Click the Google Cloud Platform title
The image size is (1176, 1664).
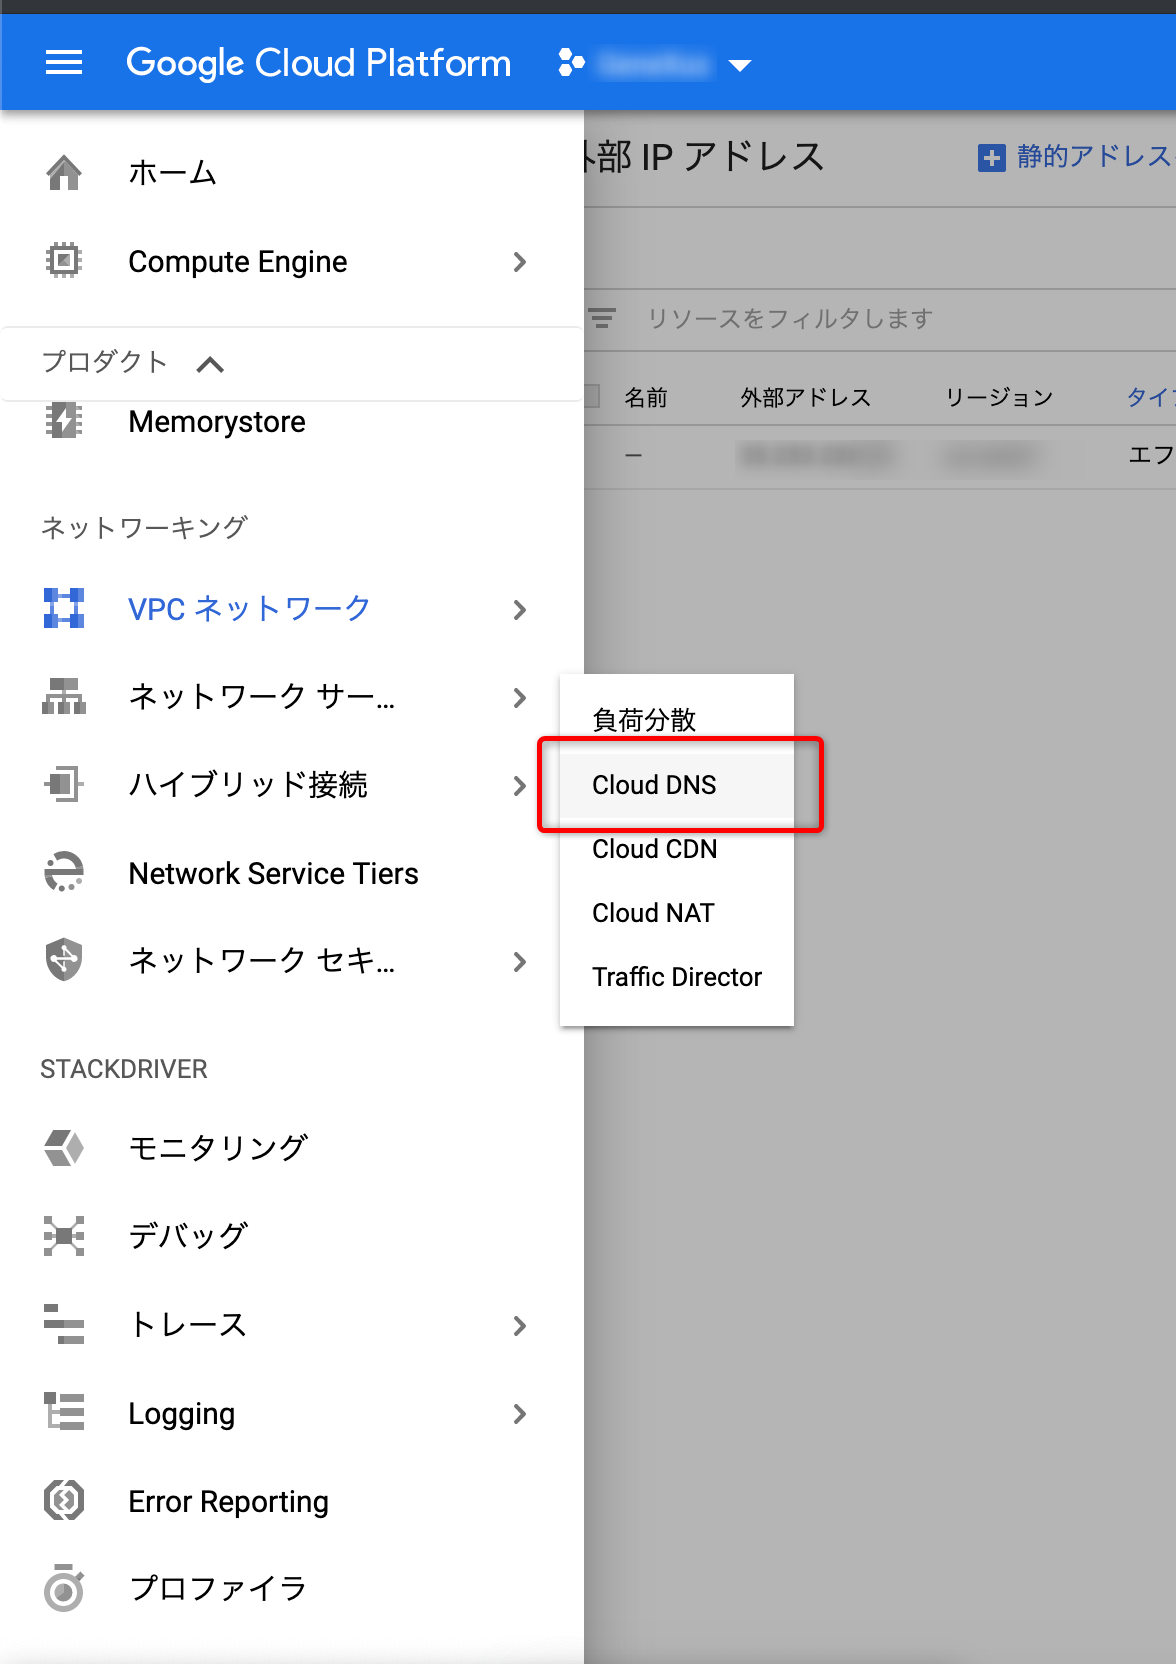coord(318,63)
